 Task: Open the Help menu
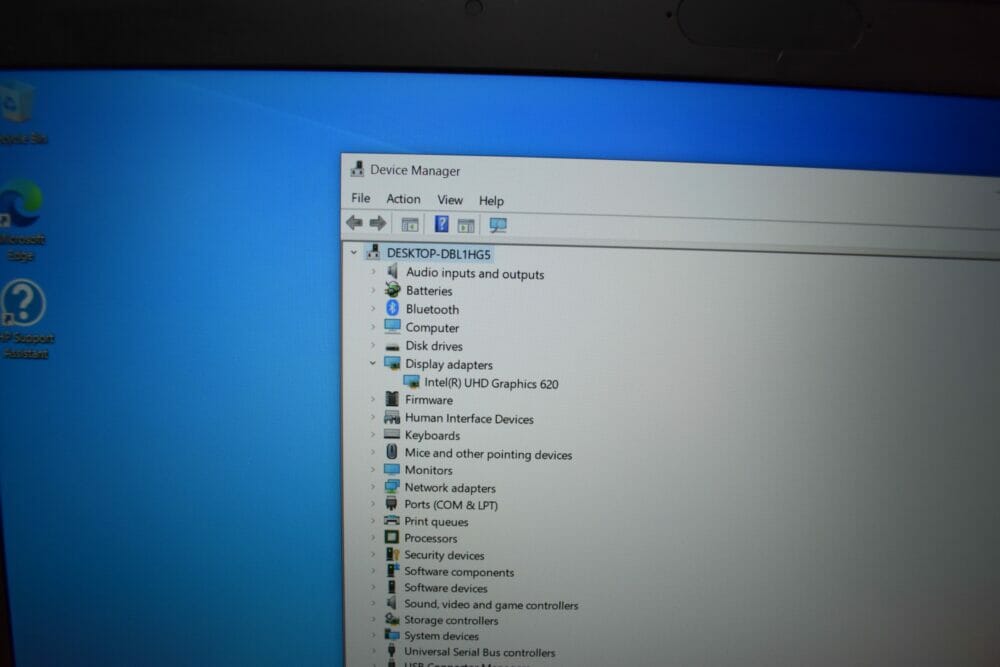pyautogui.click(x=491, y=201)
